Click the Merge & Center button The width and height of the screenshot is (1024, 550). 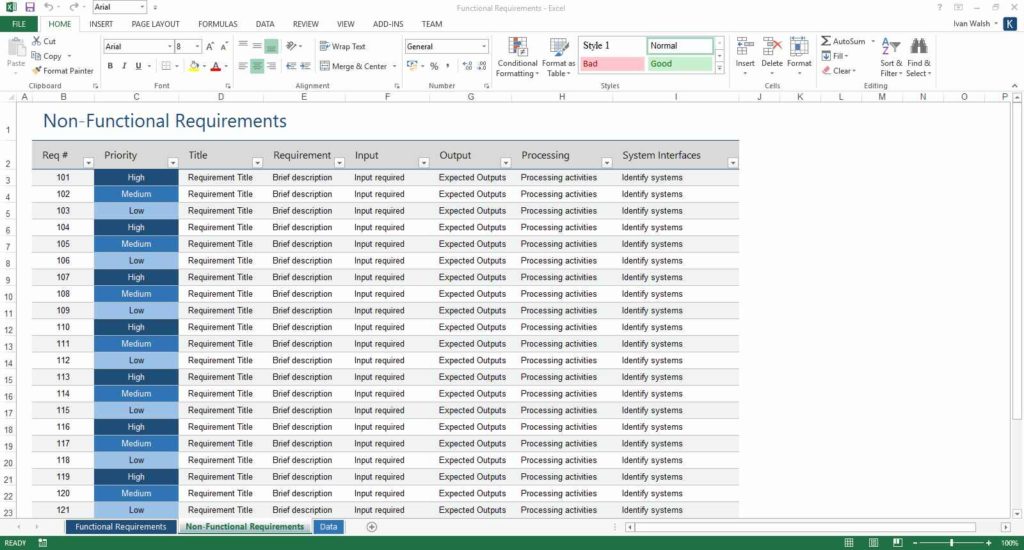tap(353, 66)
